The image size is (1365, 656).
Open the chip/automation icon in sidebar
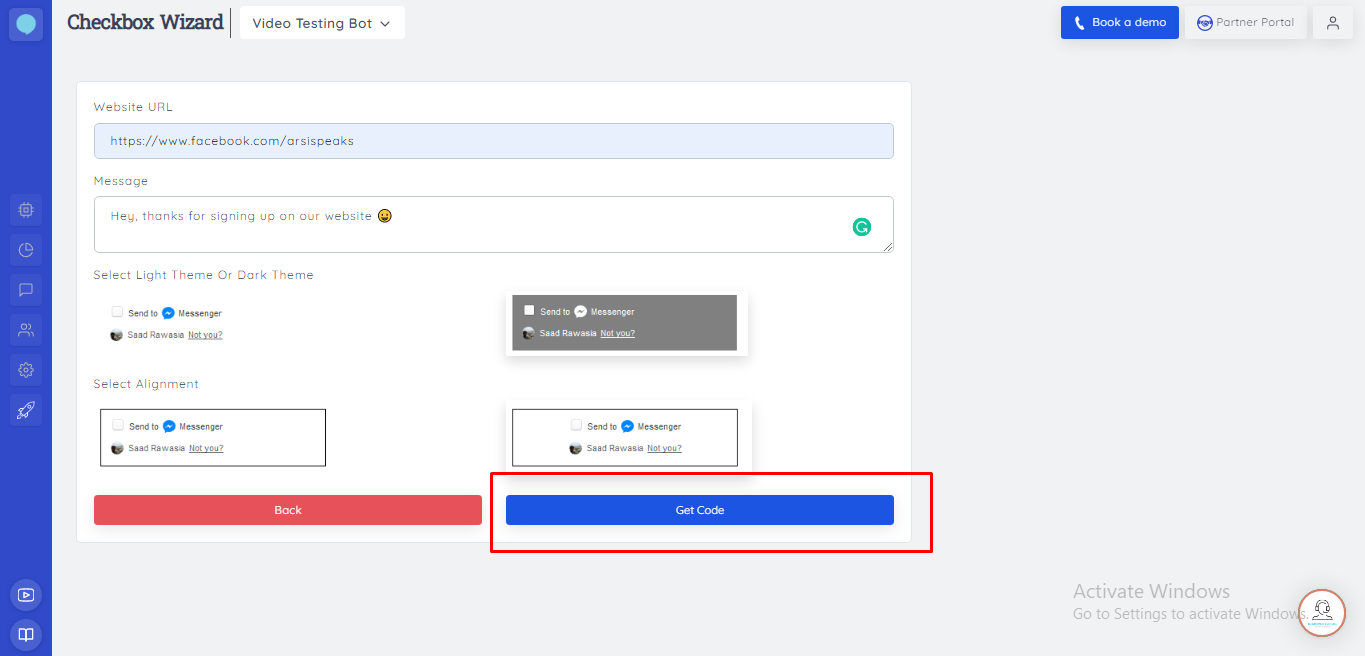coord(26,210)
